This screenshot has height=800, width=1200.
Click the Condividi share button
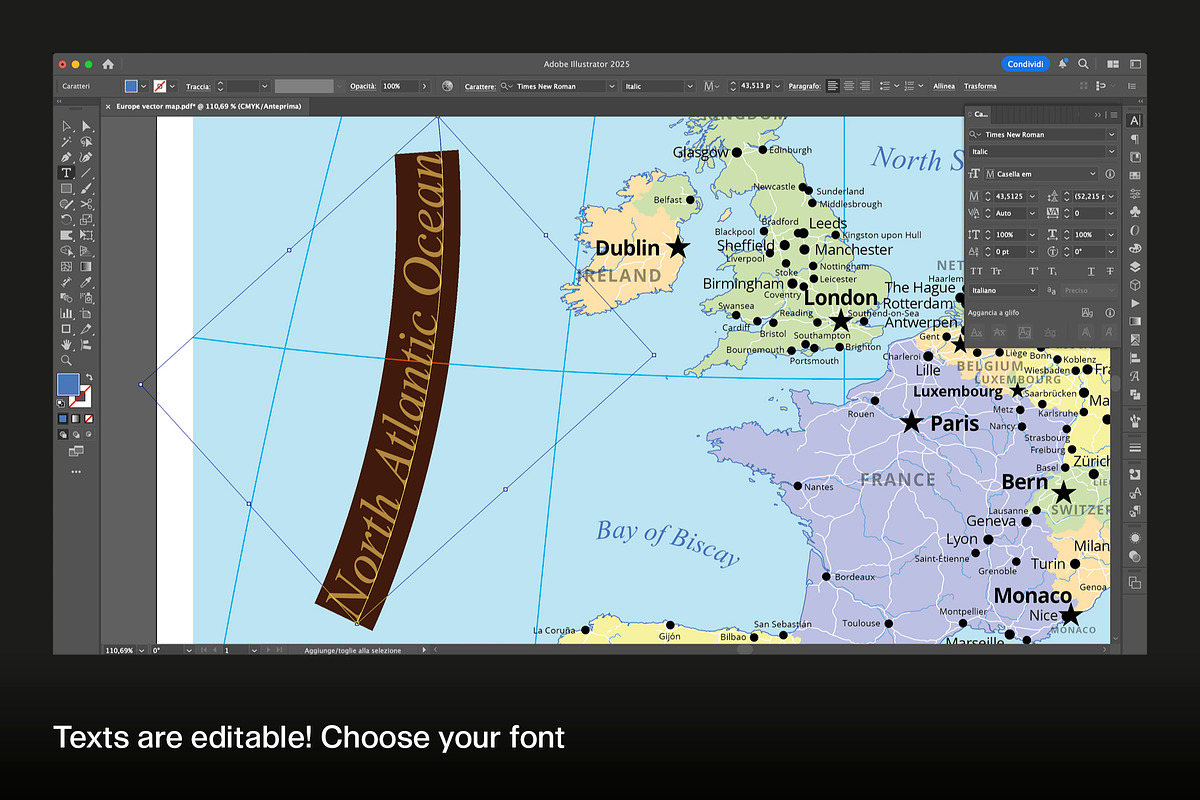pos(1025,64)
